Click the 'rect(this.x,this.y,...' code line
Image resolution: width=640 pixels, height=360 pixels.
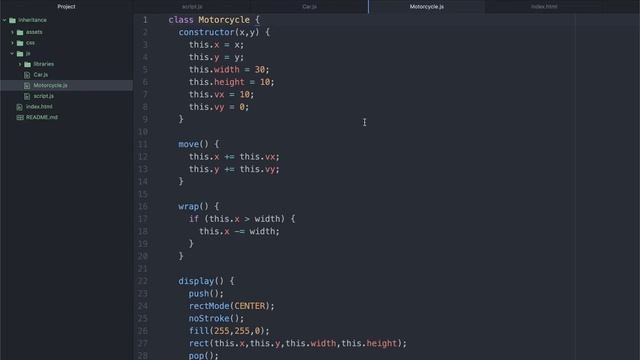point(298,344)
